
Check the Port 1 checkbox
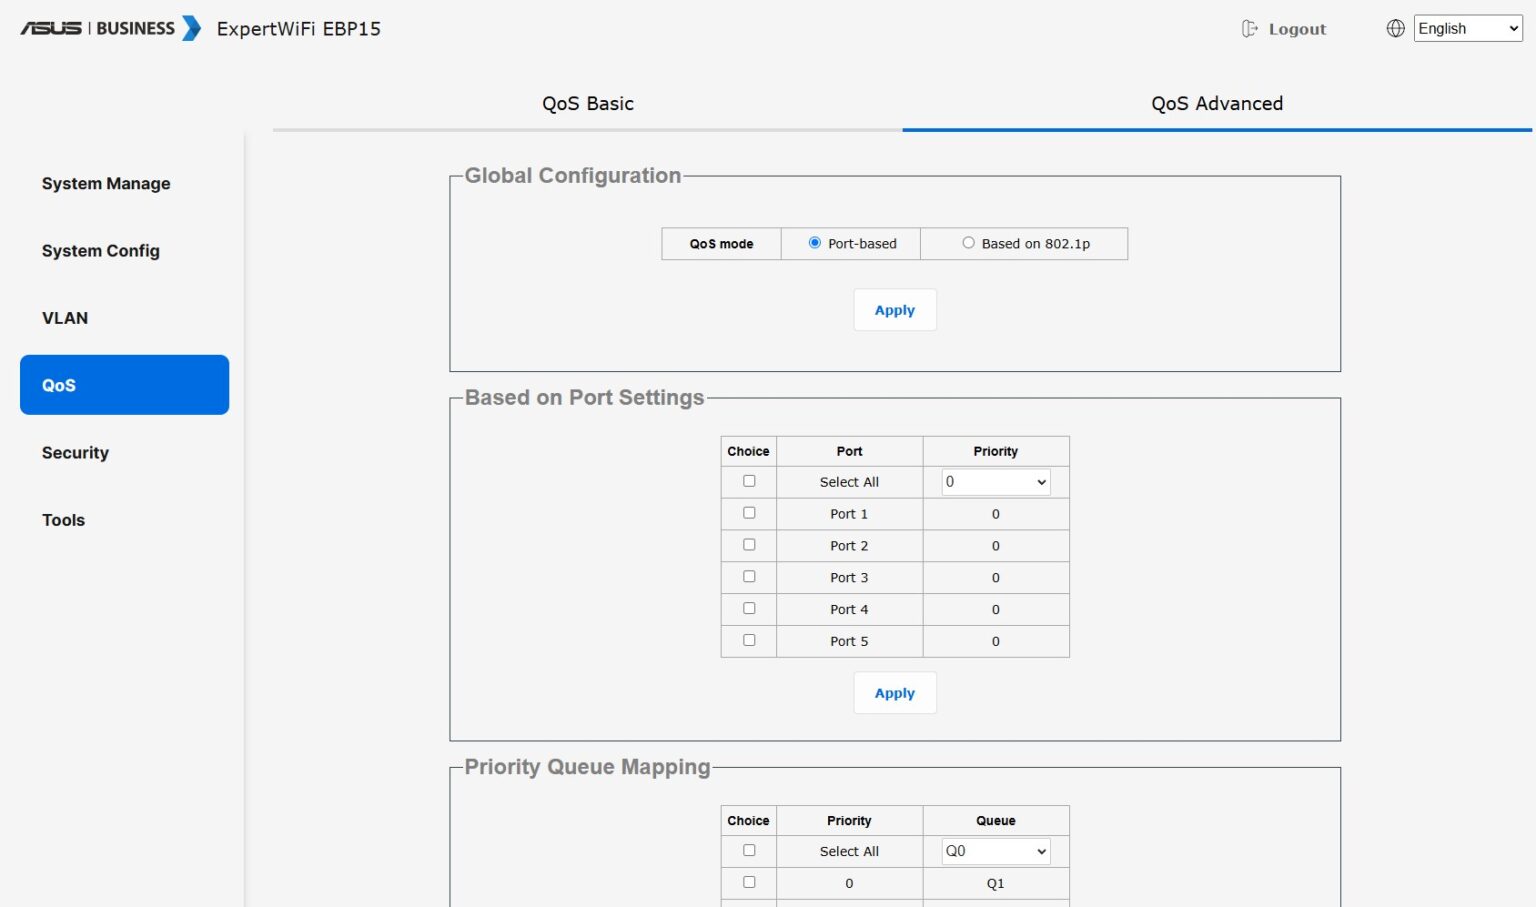(749, 513)
